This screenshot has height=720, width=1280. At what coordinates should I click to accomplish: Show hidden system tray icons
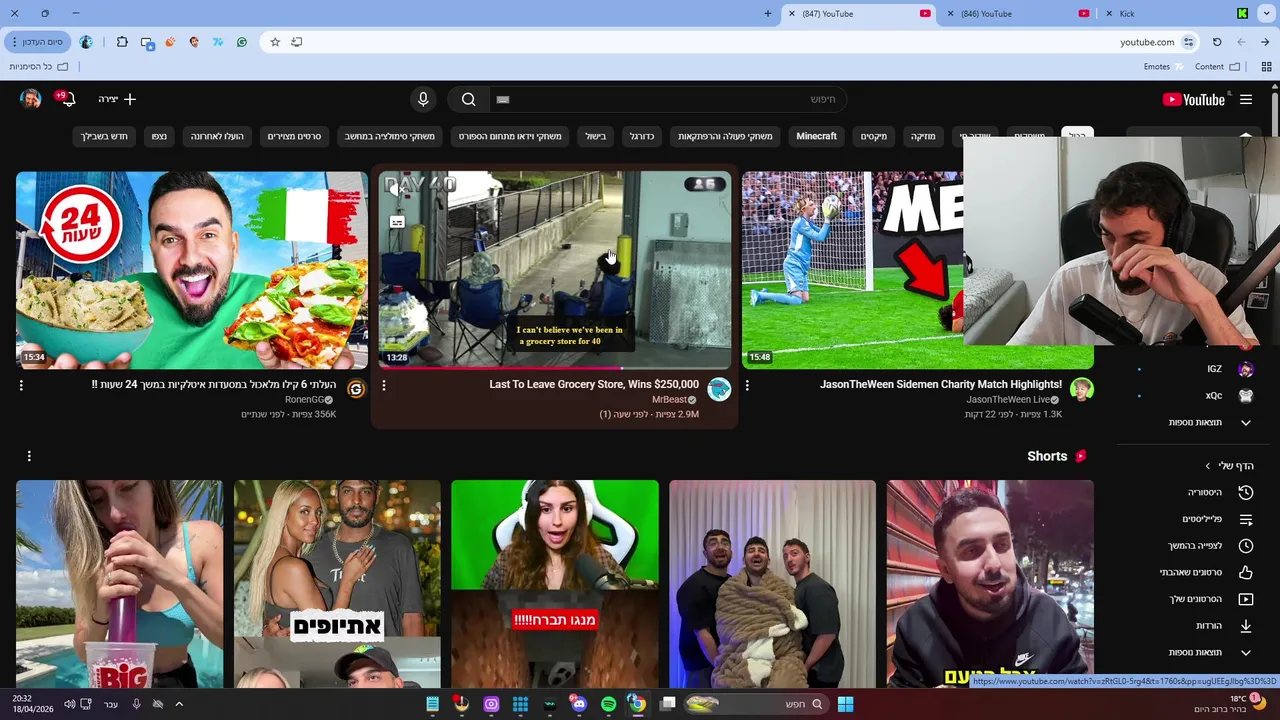(179, 704)
